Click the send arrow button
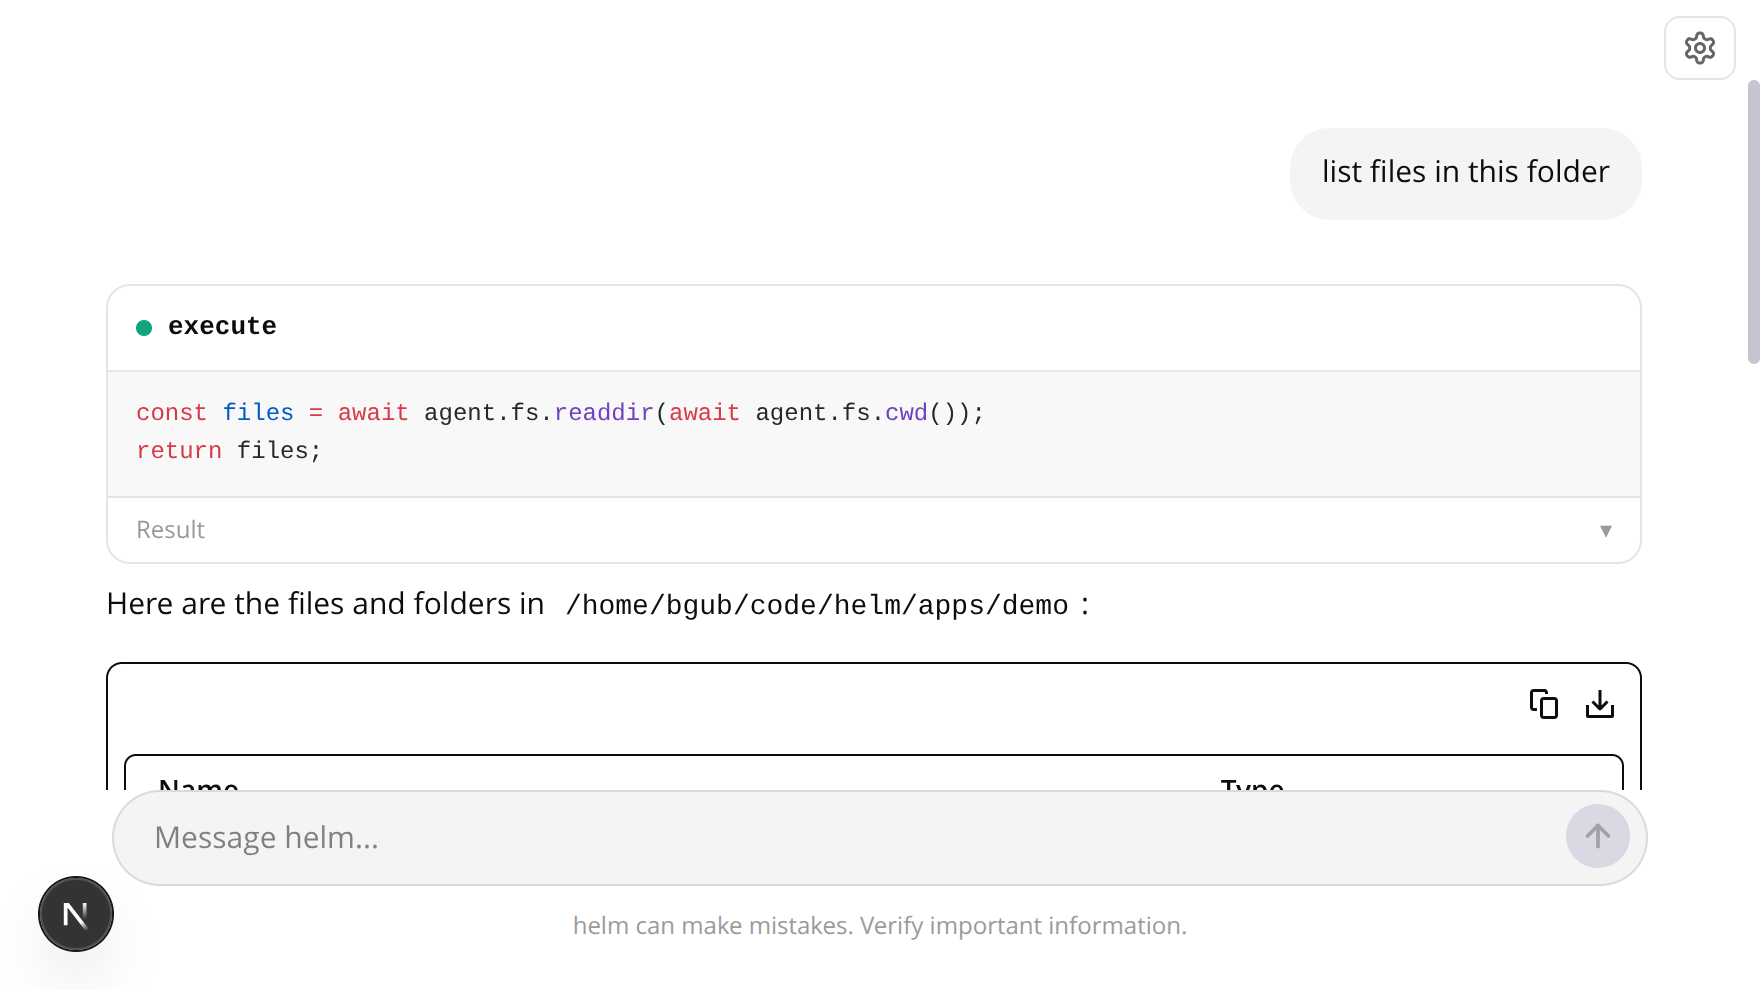The width and height of the screenshot is (1760, 990). (1597, 837)
